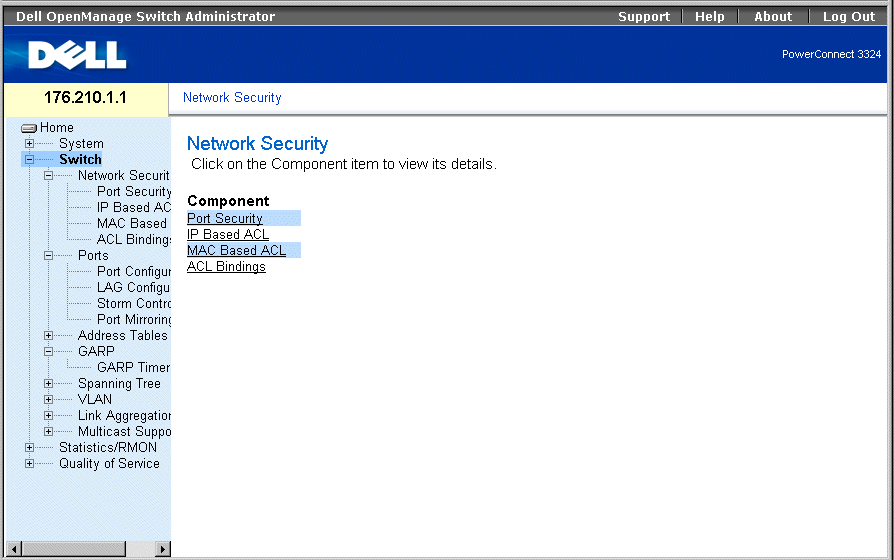Open the Help menu item
894x560 pixels.
coord(709,17)
